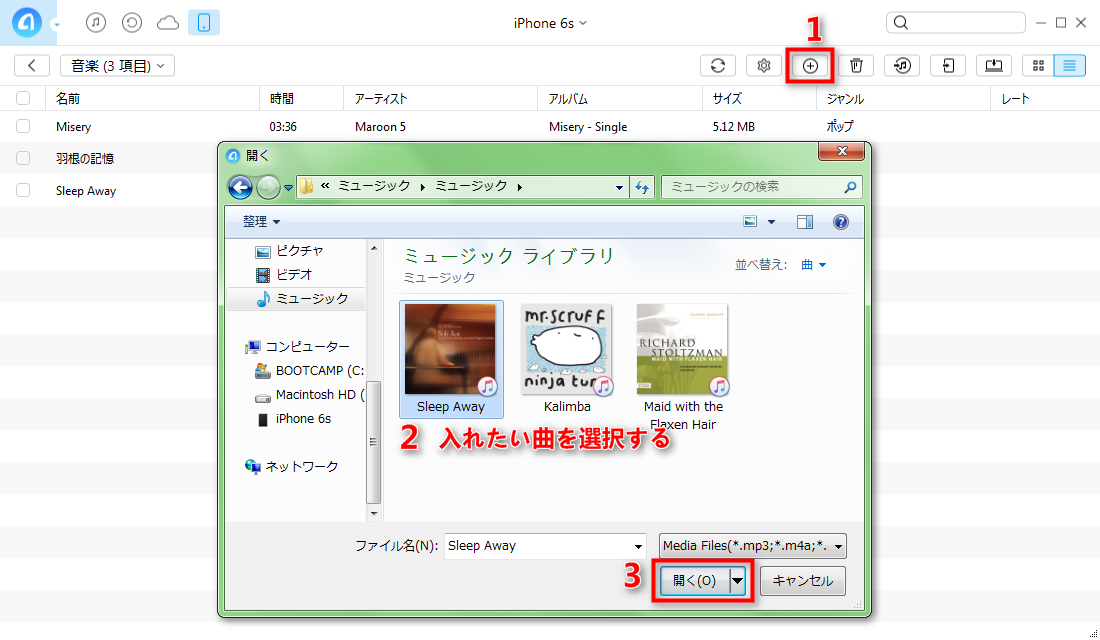The image size is (1100, 640).
Task: Click the sidebar scrollbar thumb
Action: coord(373,442)
